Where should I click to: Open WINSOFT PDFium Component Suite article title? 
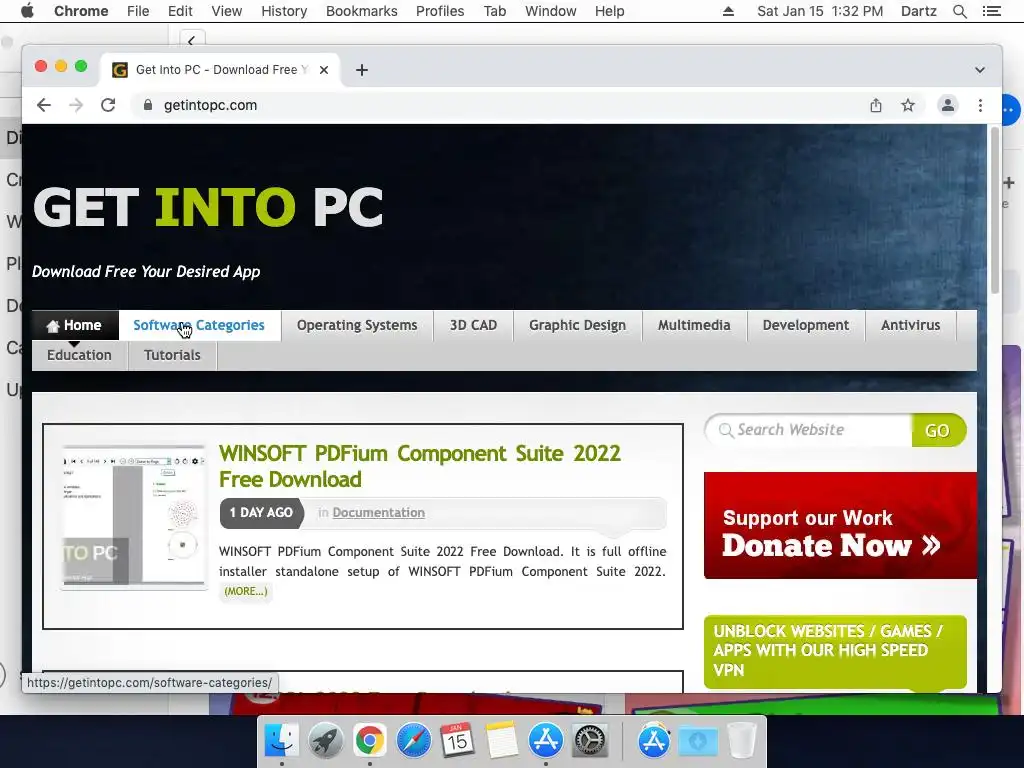pyautogui.click(x=420, y=466)
